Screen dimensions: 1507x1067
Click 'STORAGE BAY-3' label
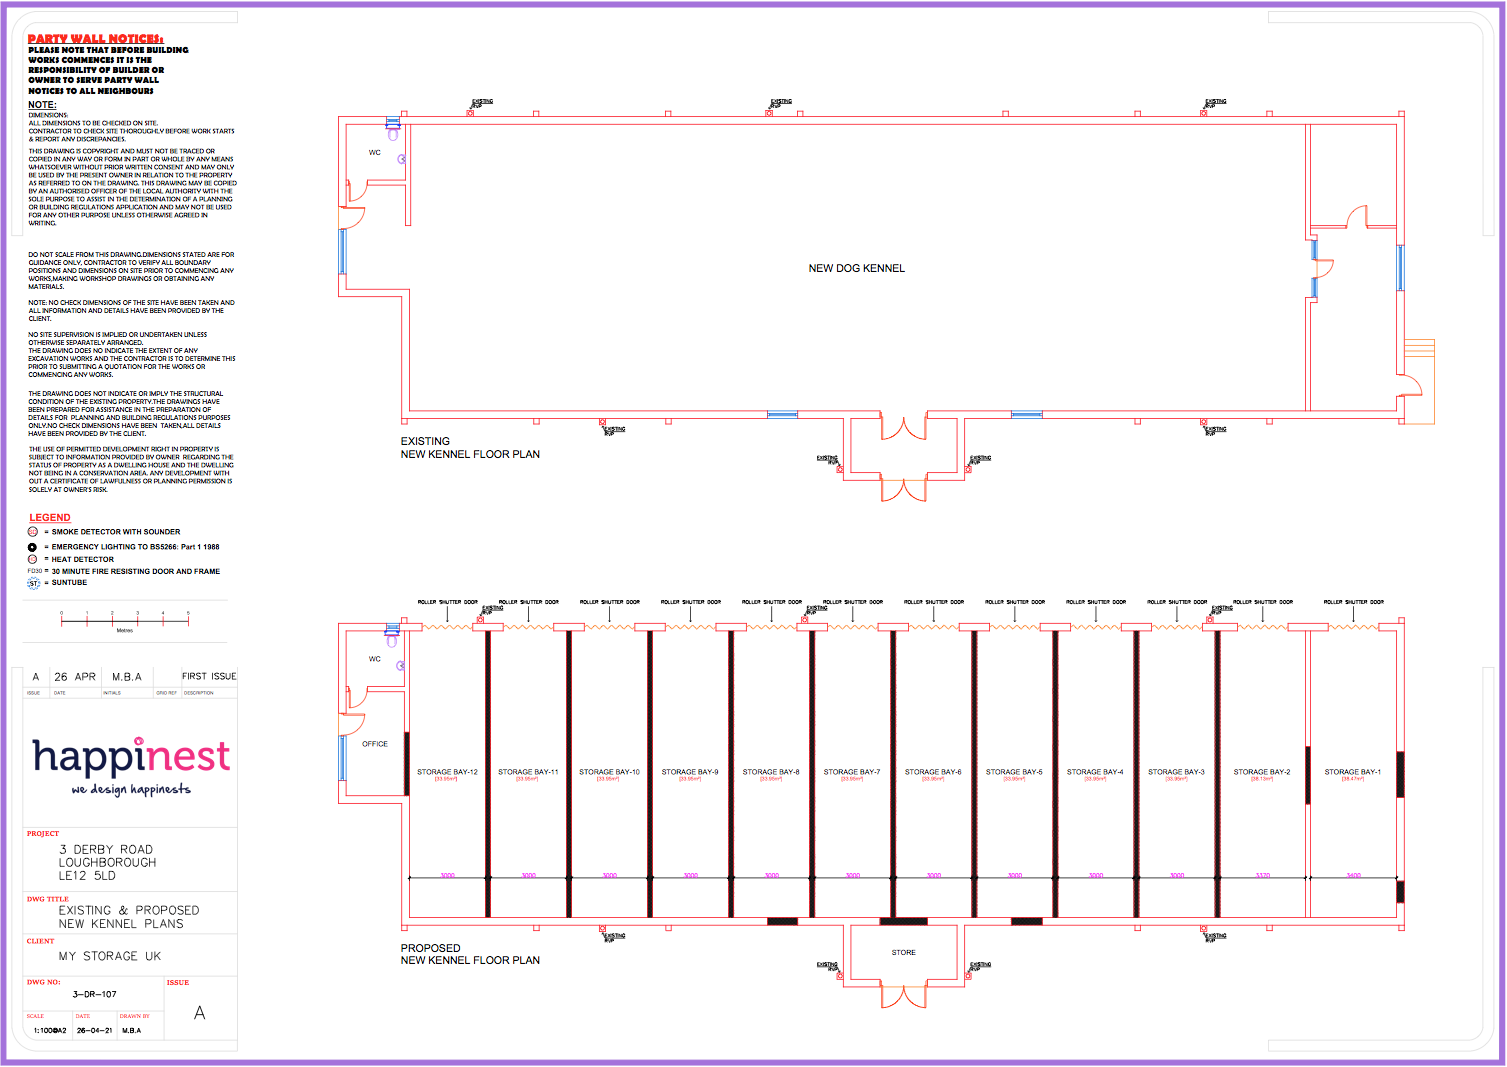[1176, 772]
